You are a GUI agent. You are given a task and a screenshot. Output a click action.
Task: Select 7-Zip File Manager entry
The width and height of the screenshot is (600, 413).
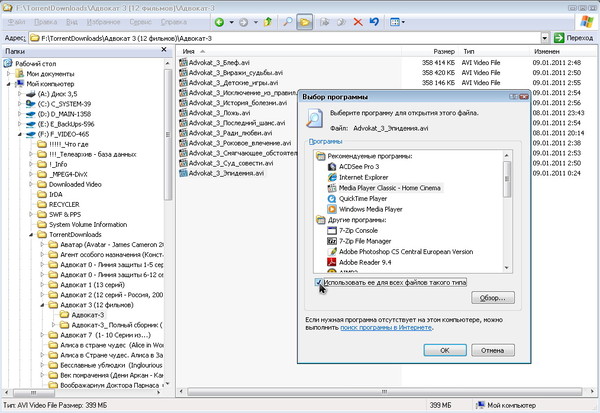coord(365,241)
